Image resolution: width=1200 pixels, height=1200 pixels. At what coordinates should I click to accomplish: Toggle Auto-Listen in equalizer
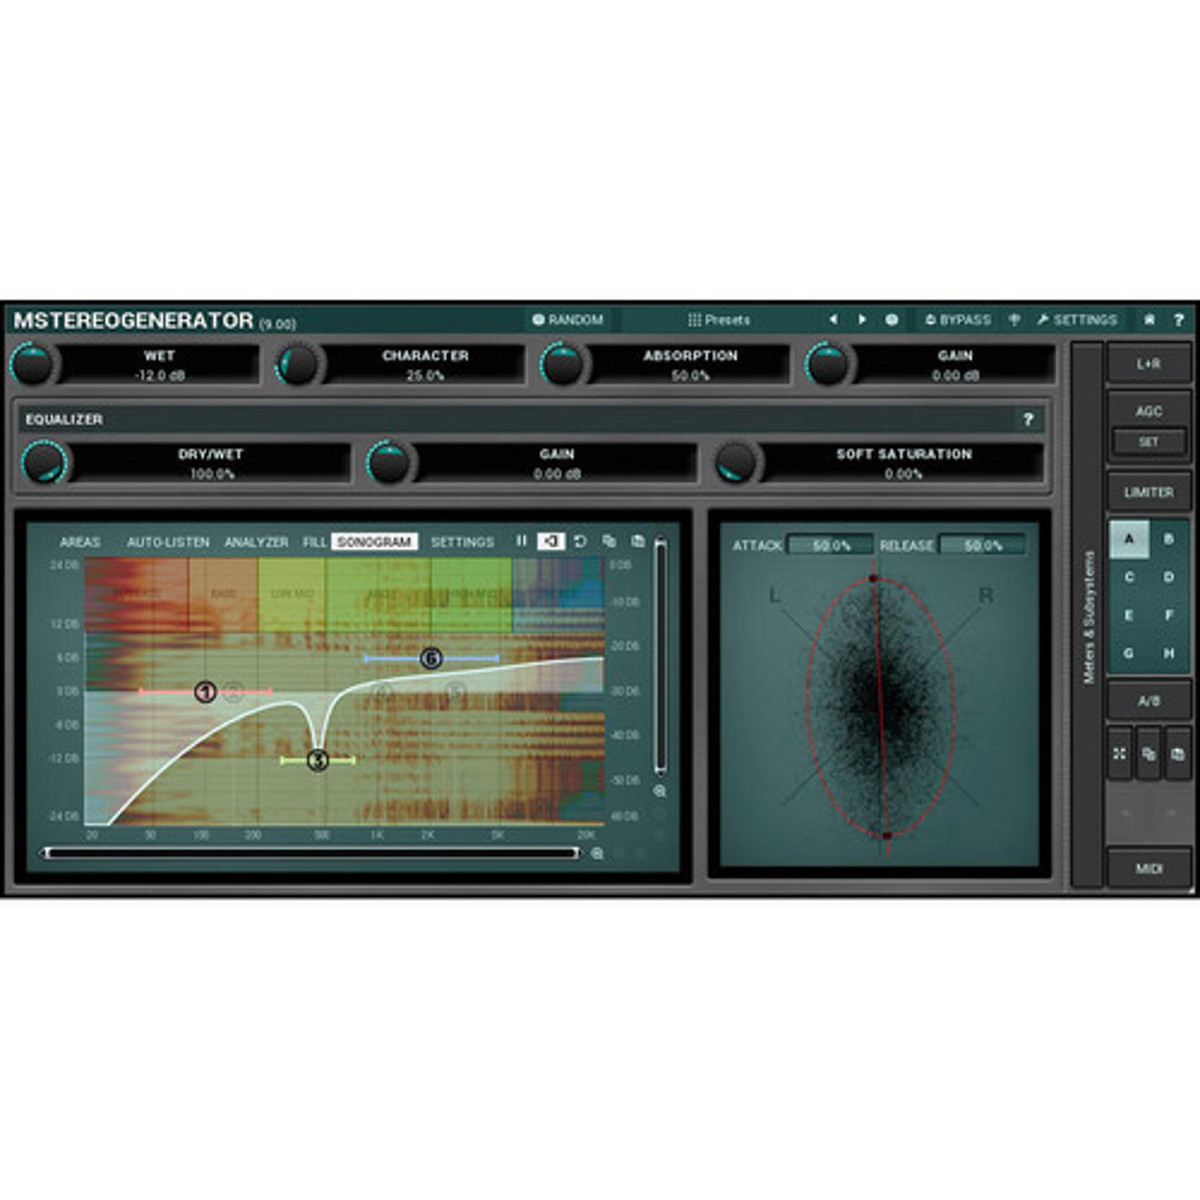click(x=168, y=542)
